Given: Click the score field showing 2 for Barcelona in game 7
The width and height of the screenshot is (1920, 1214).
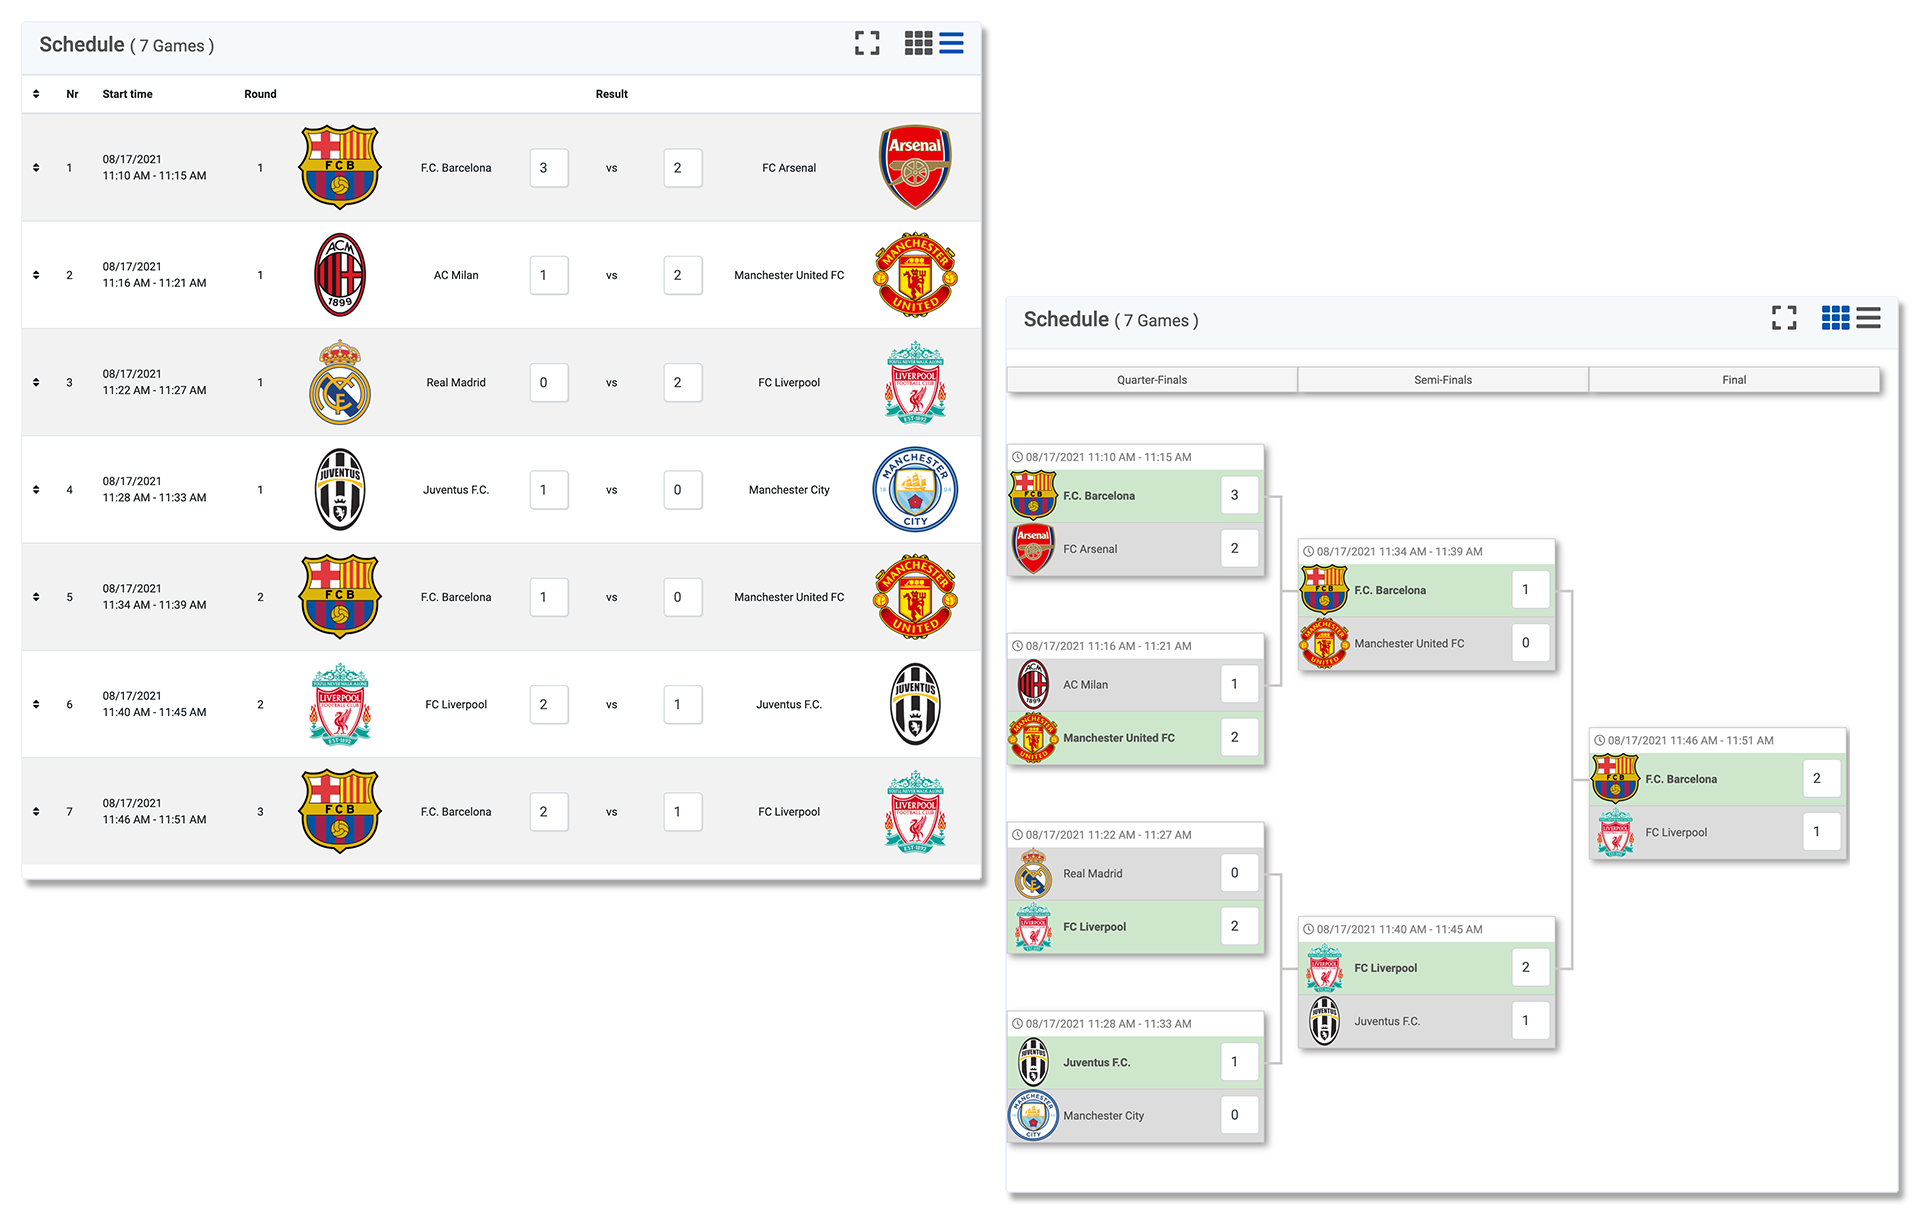Looking at the screenshot, I should (548, 811).
